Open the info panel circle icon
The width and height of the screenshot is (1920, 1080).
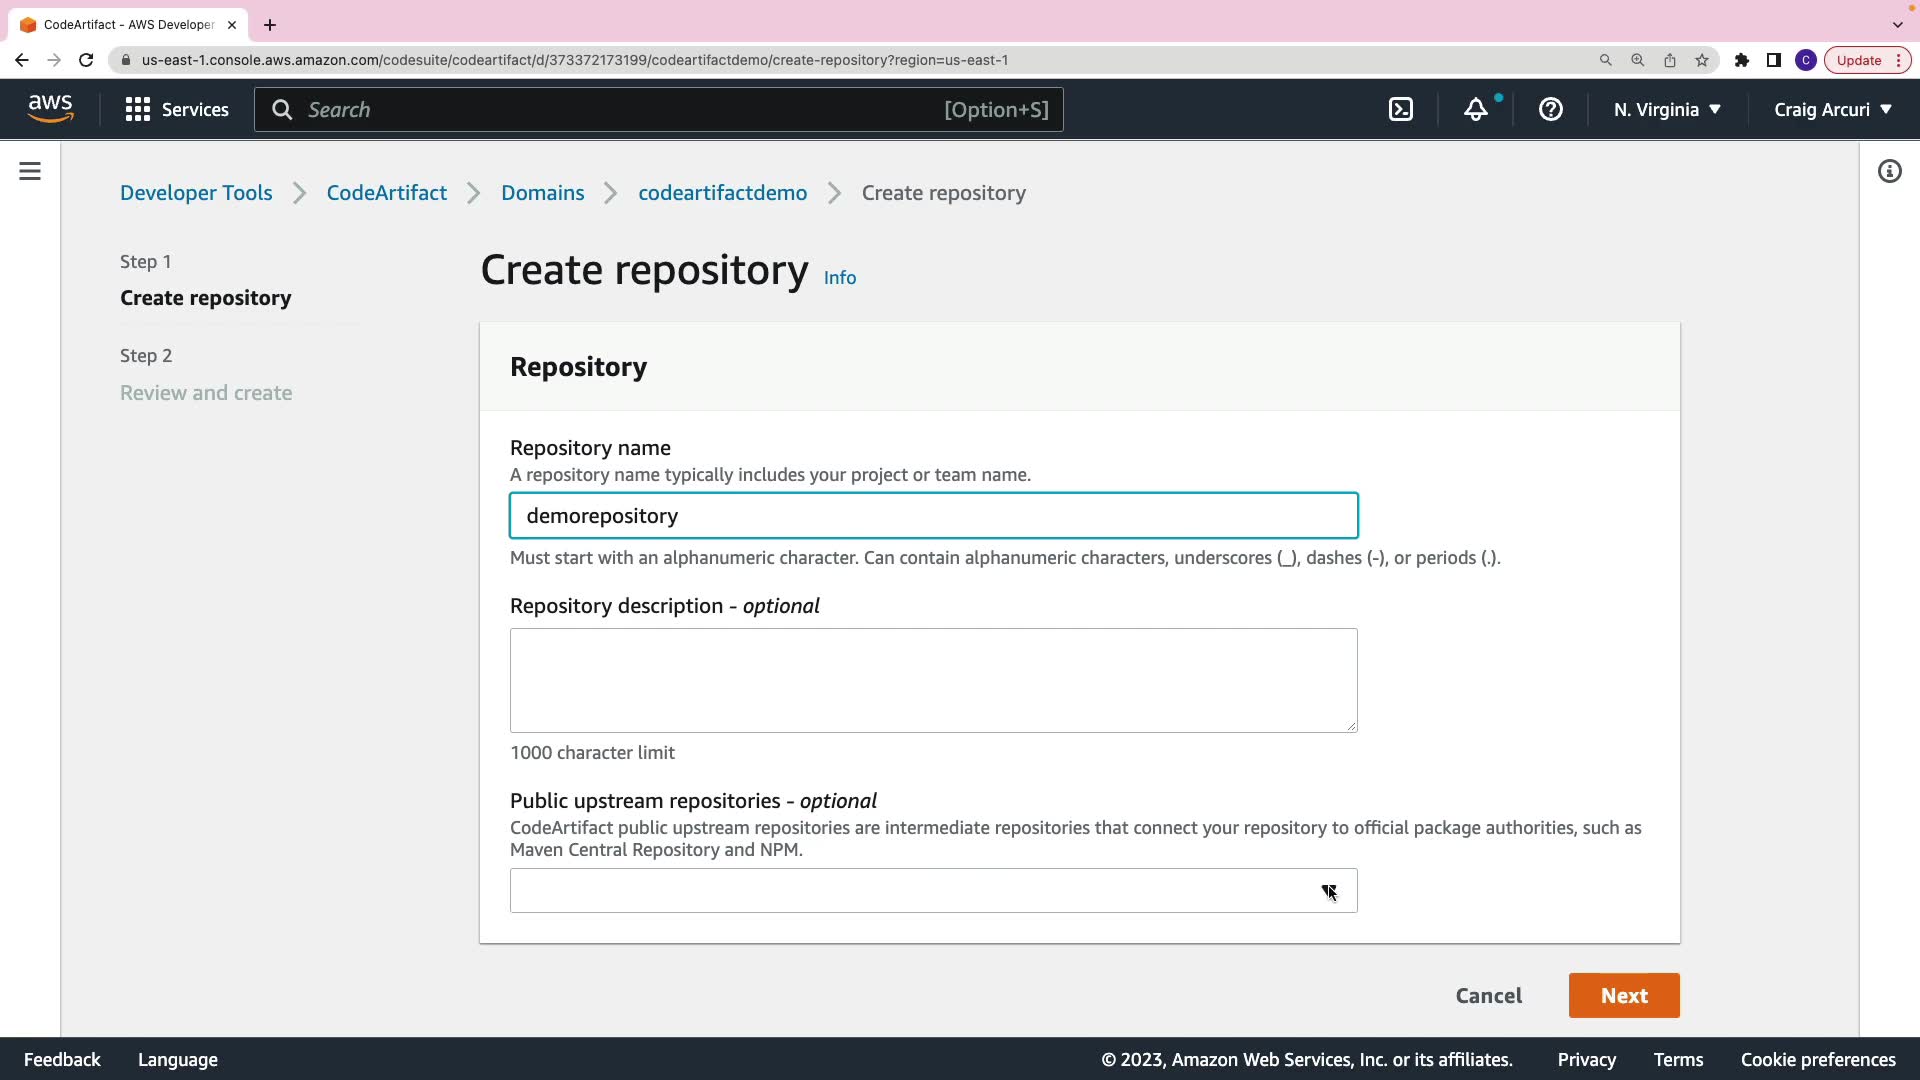coord(1889,172)
